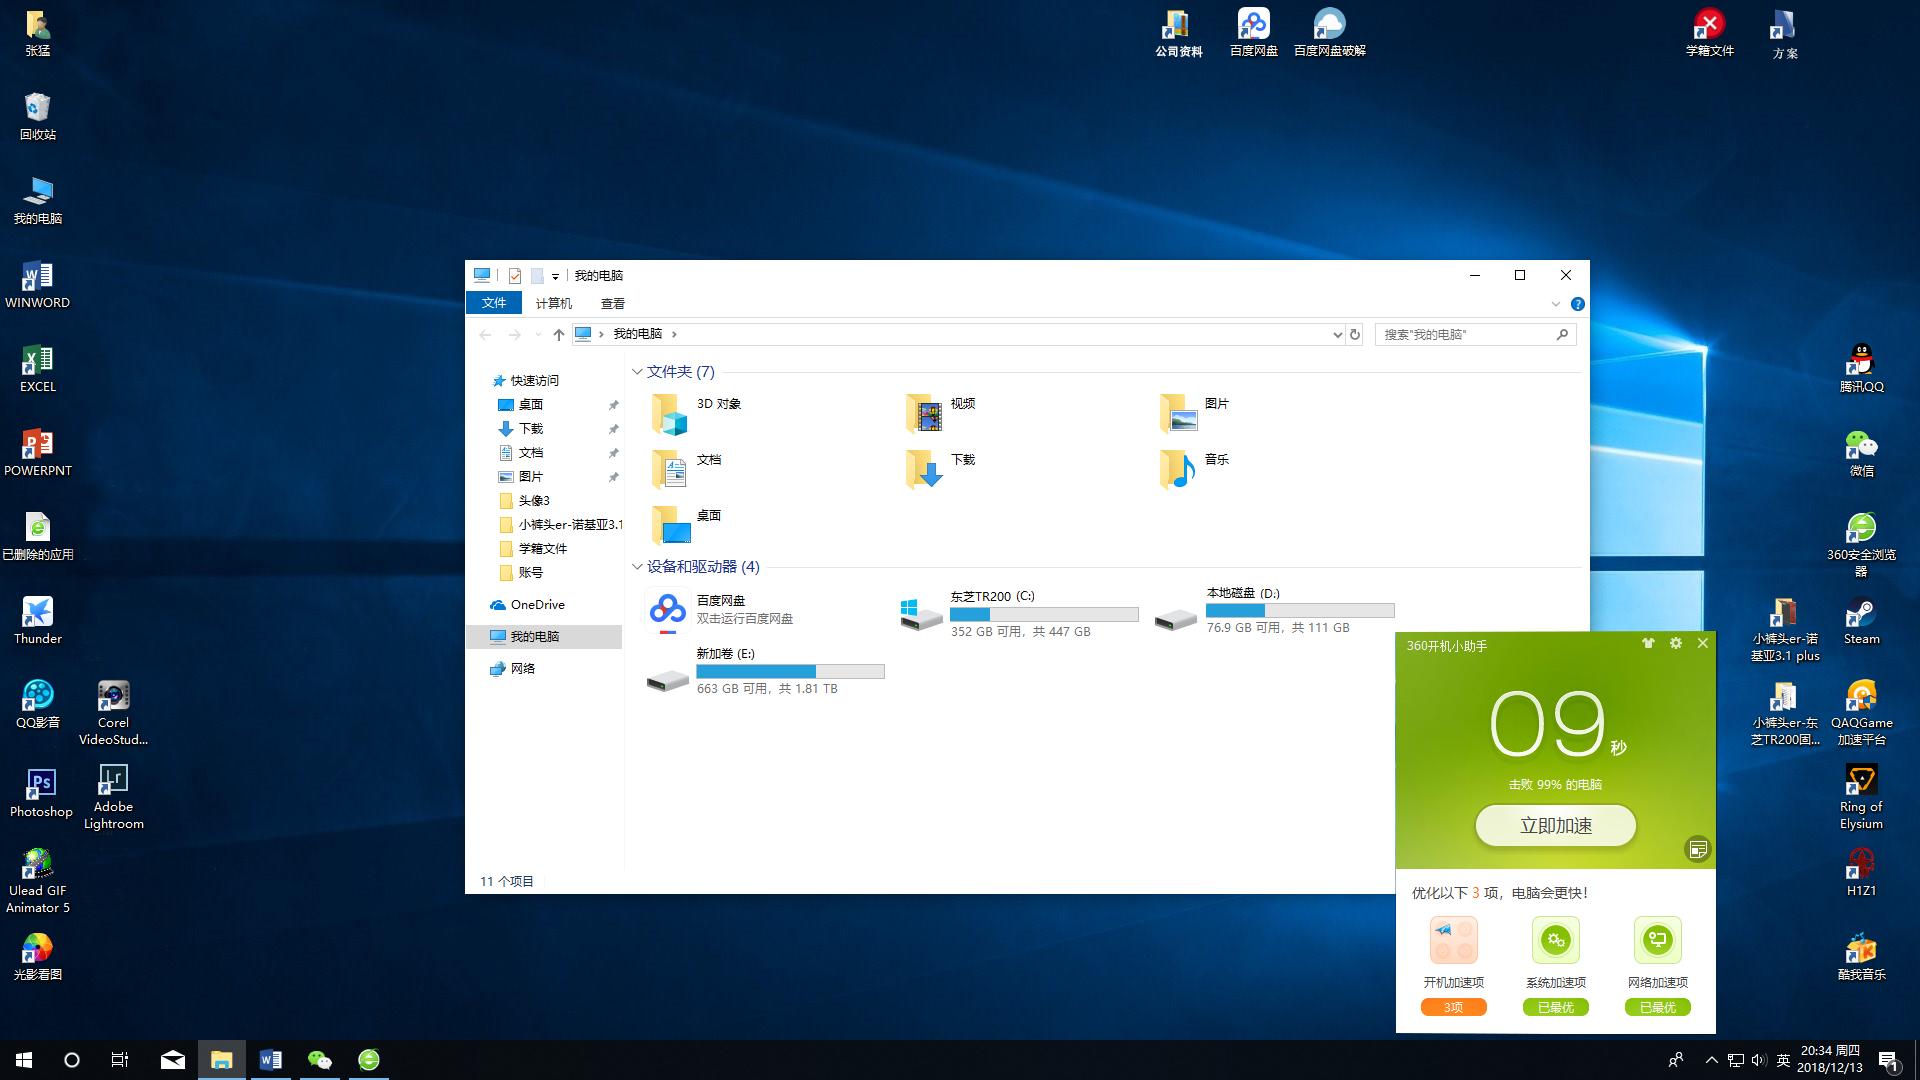Viewport: 1920px width, 1080px height.
Task: Open 微信 WeChat from taskbar
Action: tap(319, 1059)
